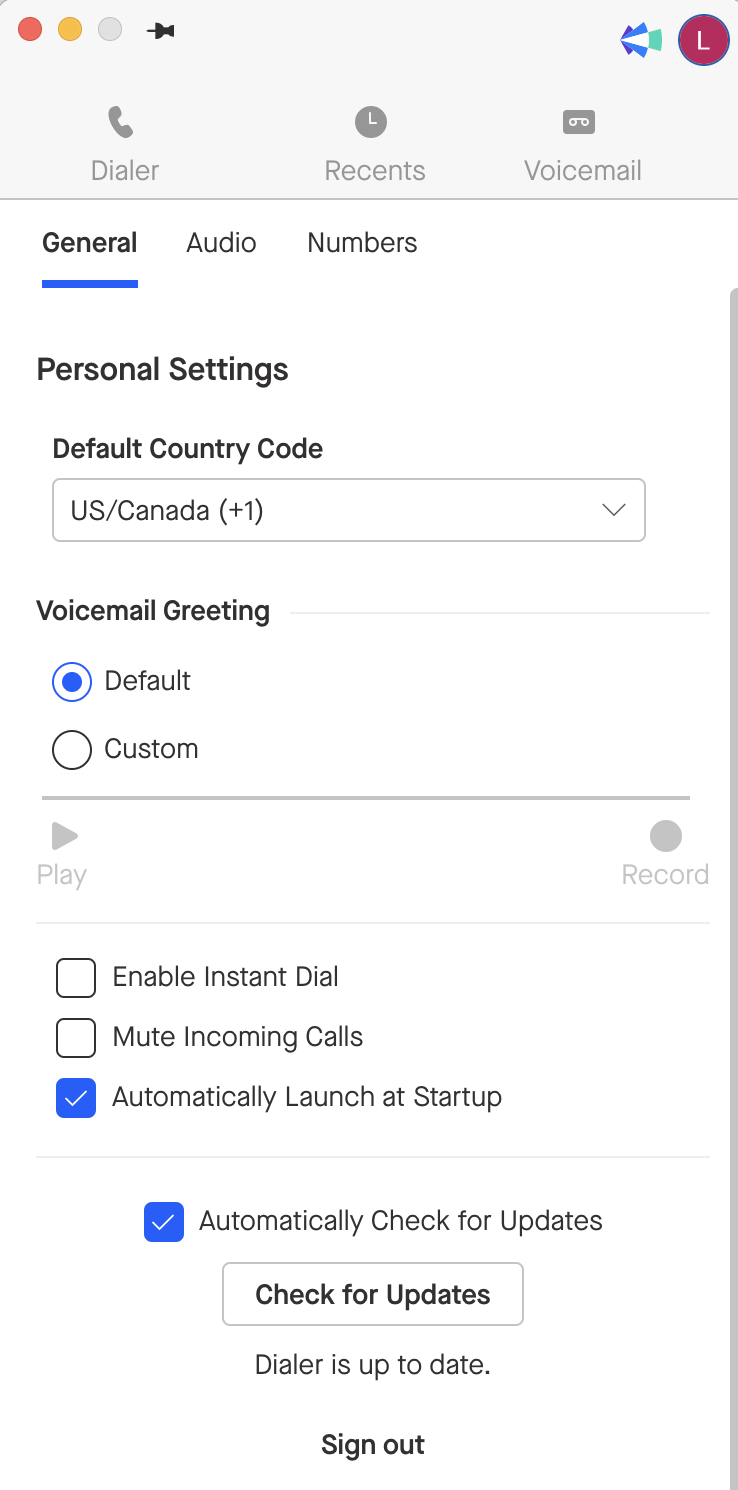Open the Voicemail tape icon

[x=579, y=122]
